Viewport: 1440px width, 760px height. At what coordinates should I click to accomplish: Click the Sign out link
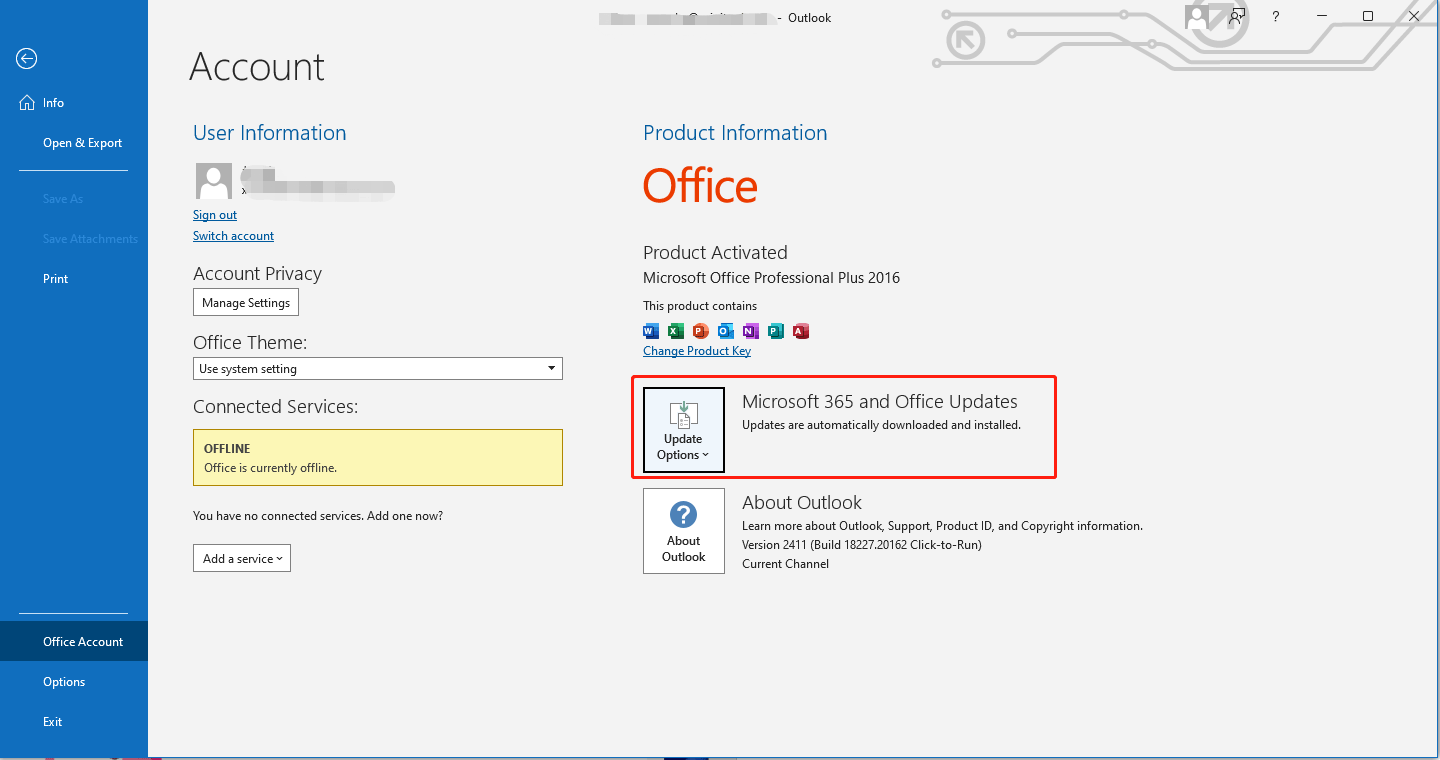point(215,215)
